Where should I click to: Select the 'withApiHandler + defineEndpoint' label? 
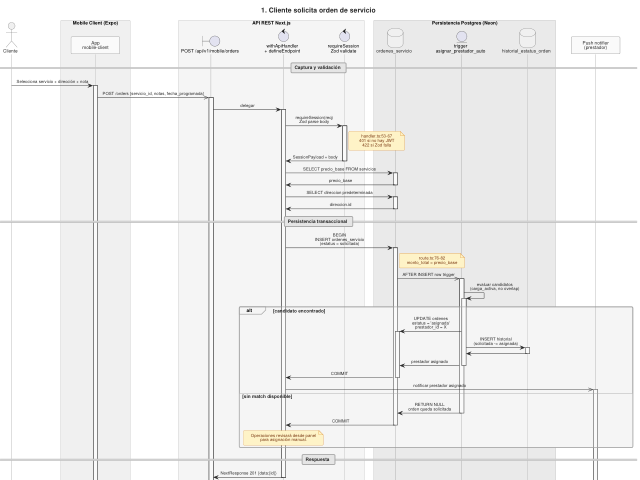point(282,49)
